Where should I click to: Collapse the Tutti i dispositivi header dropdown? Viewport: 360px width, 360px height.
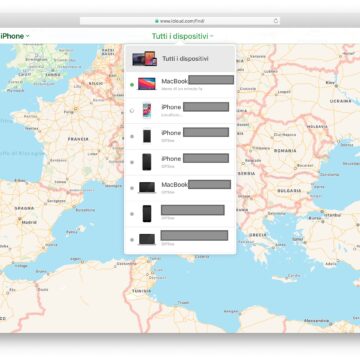pos(183,36)
